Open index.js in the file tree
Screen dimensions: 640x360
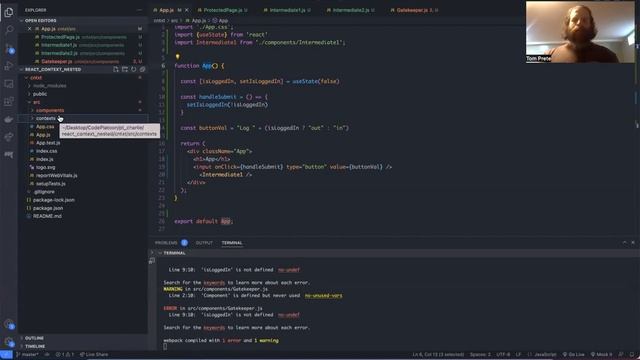[44, 159]
